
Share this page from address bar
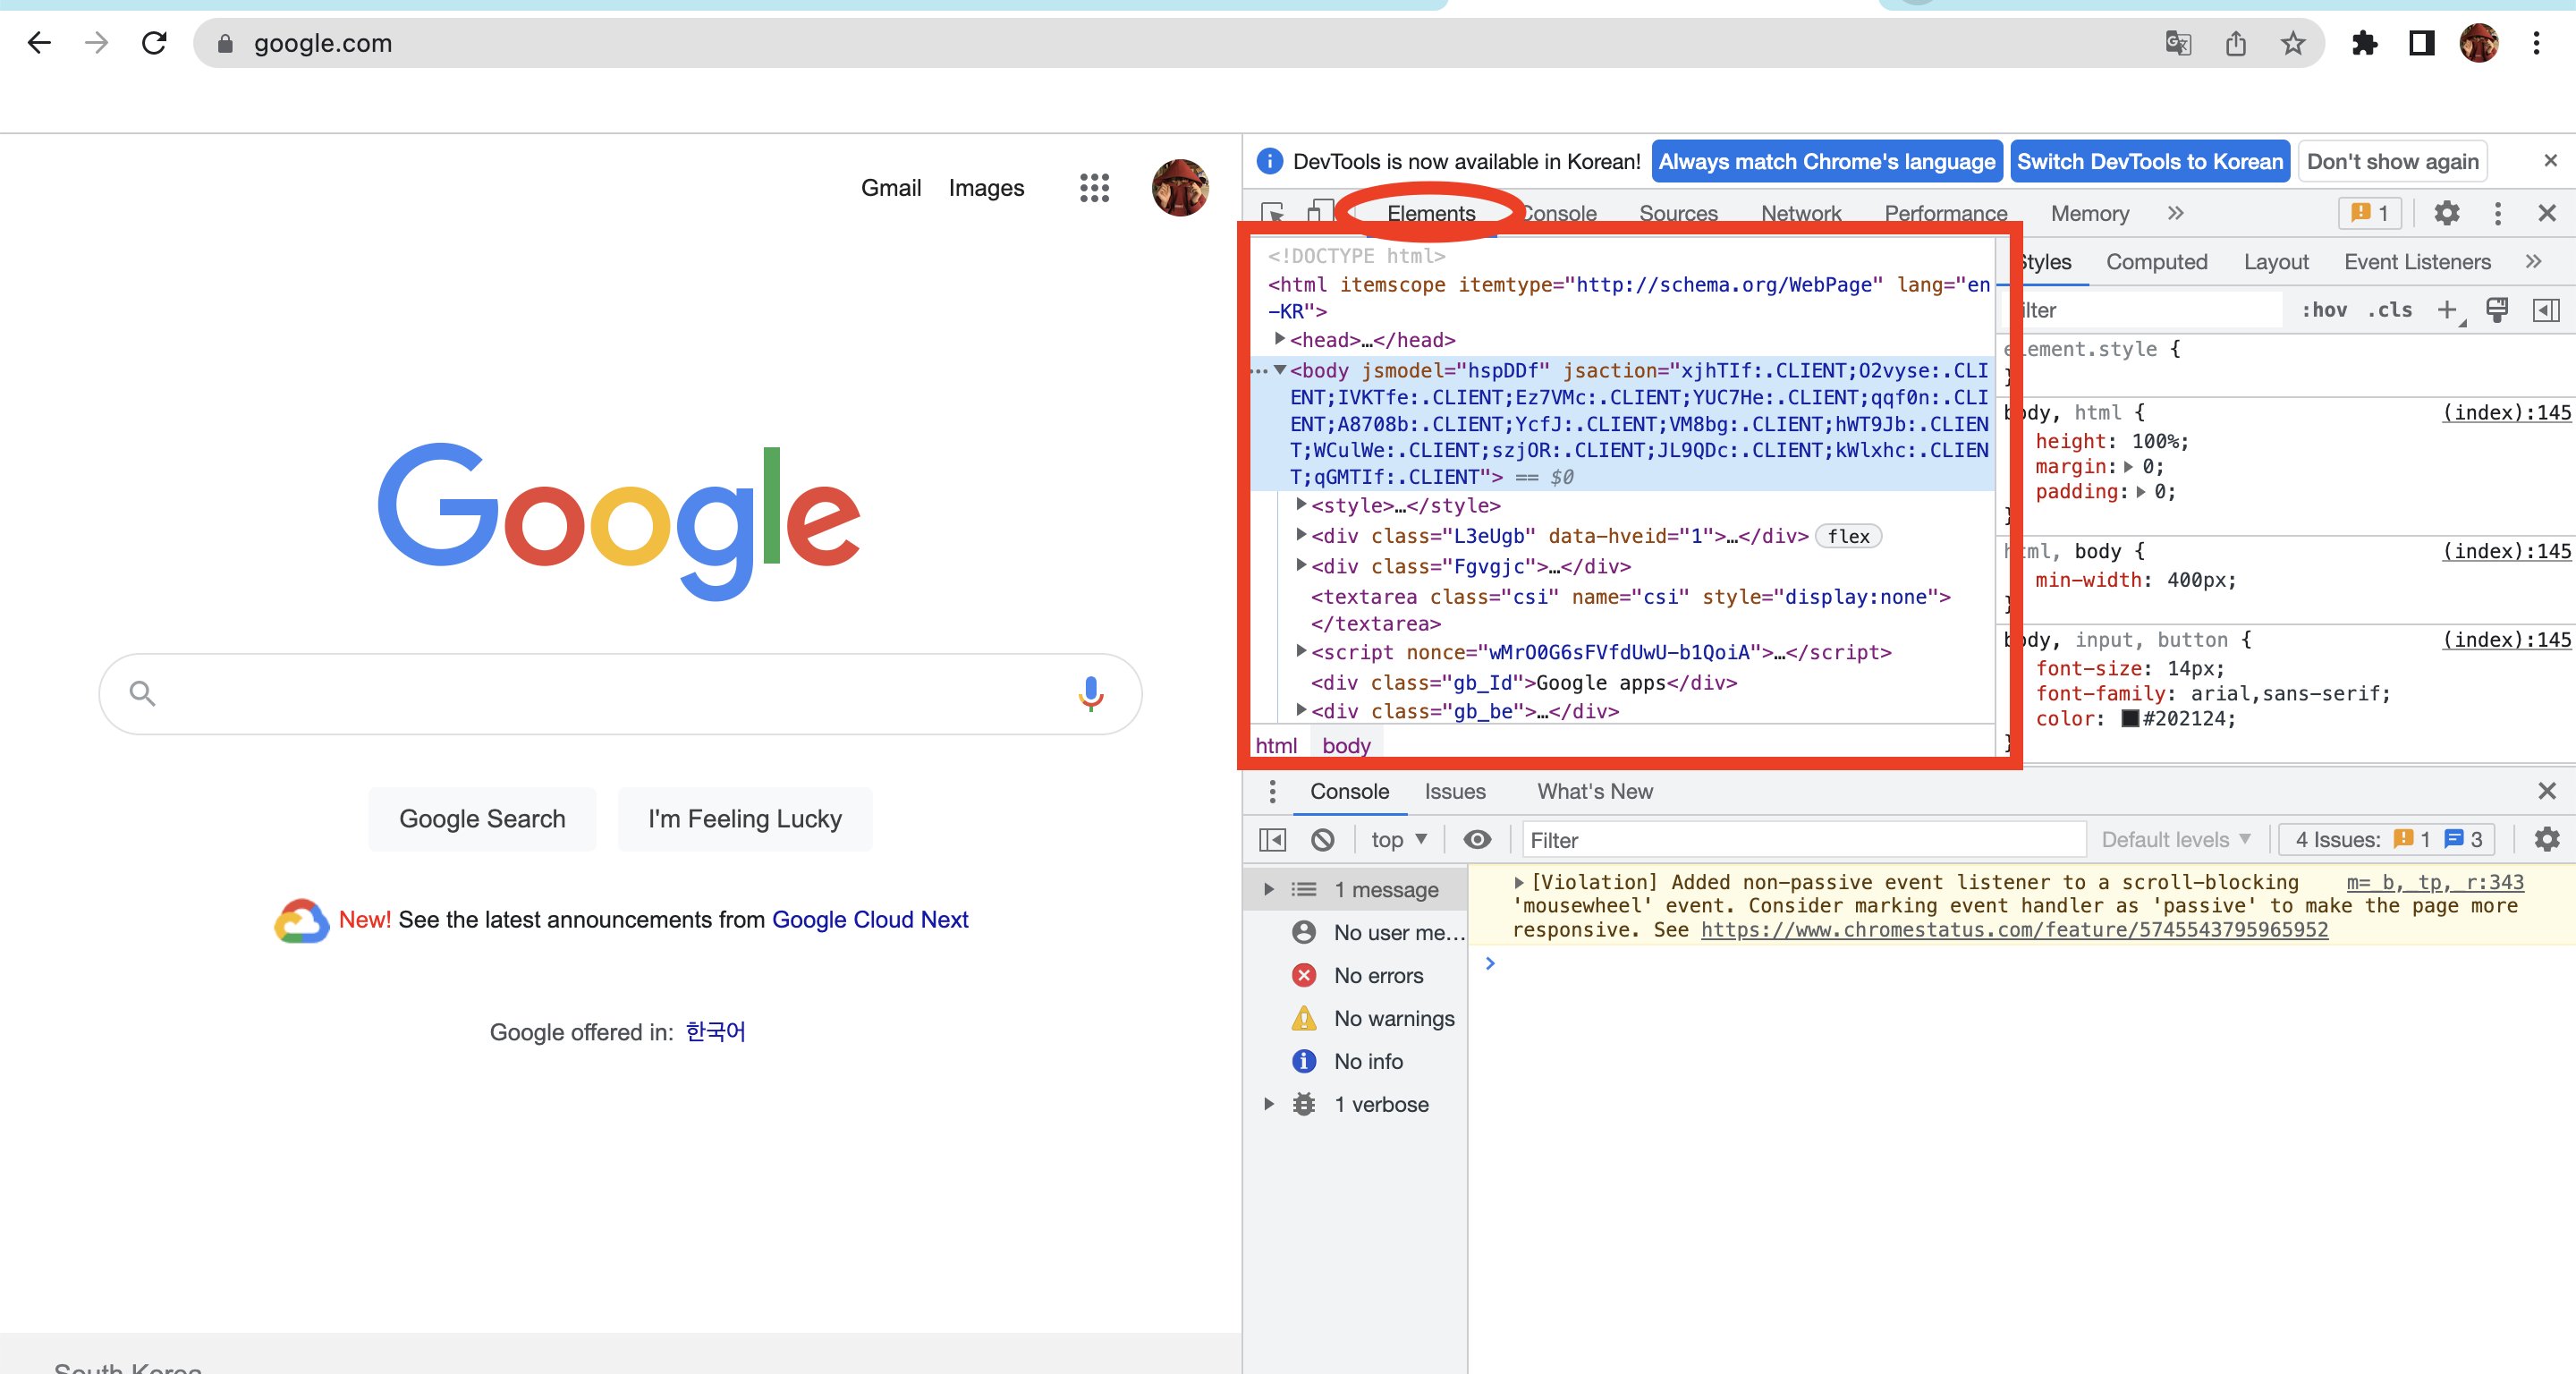click(x=2236, y=43)
